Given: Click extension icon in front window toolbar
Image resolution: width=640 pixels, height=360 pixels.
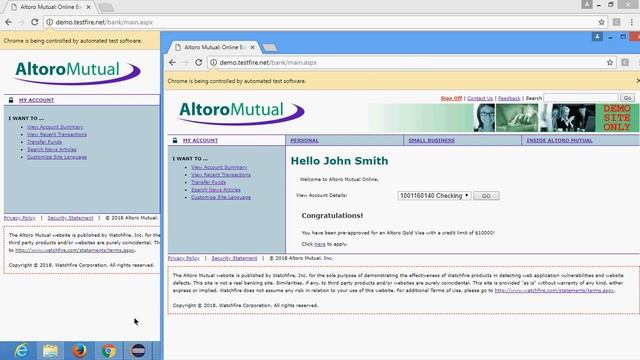Looking at the screenshot, I should [625, 62].
